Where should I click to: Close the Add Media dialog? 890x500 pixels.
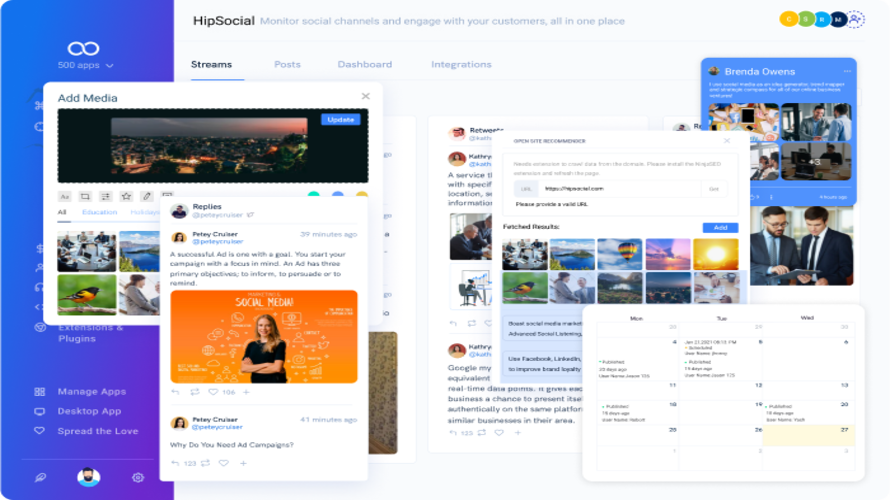[x=366, y=96]
